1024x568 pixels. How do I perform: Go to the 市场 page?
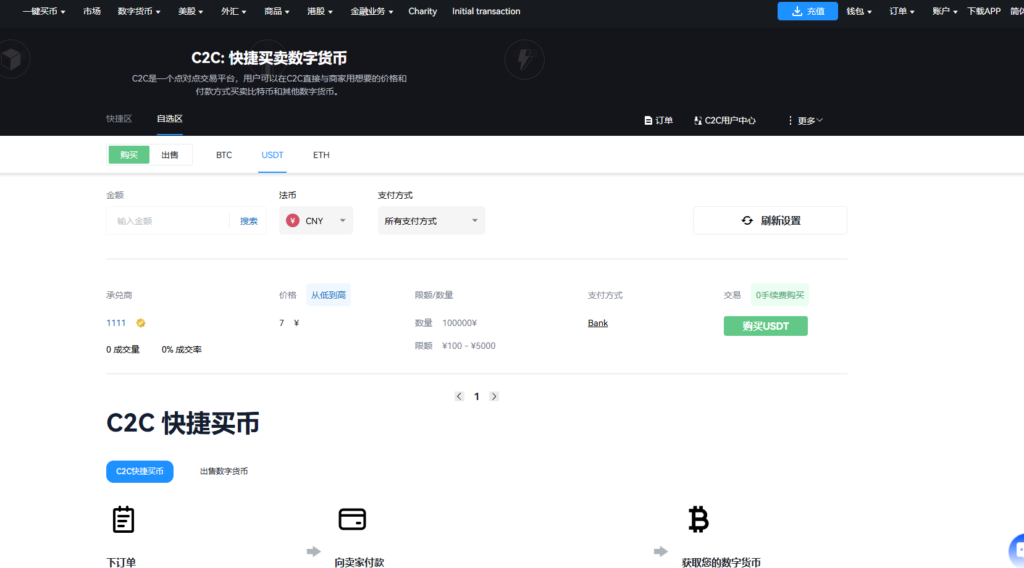pos(92,11)
